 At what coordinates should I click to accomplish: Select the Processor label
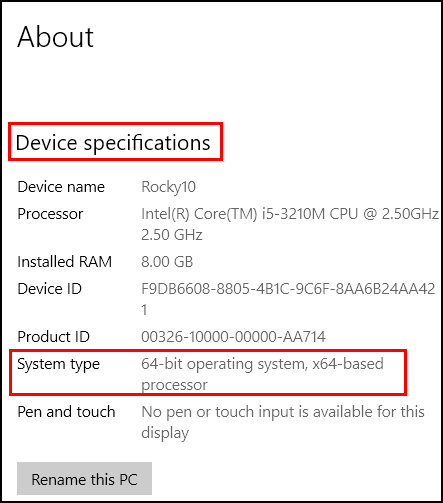pyautogui.click(x=50, y=214)
